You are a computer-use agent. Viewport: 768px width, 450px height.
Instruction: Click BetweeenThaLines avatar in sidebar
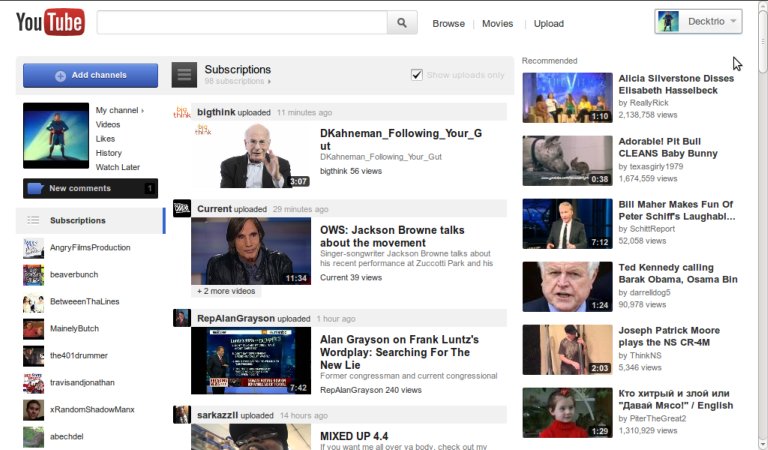(x=33, y=302)
